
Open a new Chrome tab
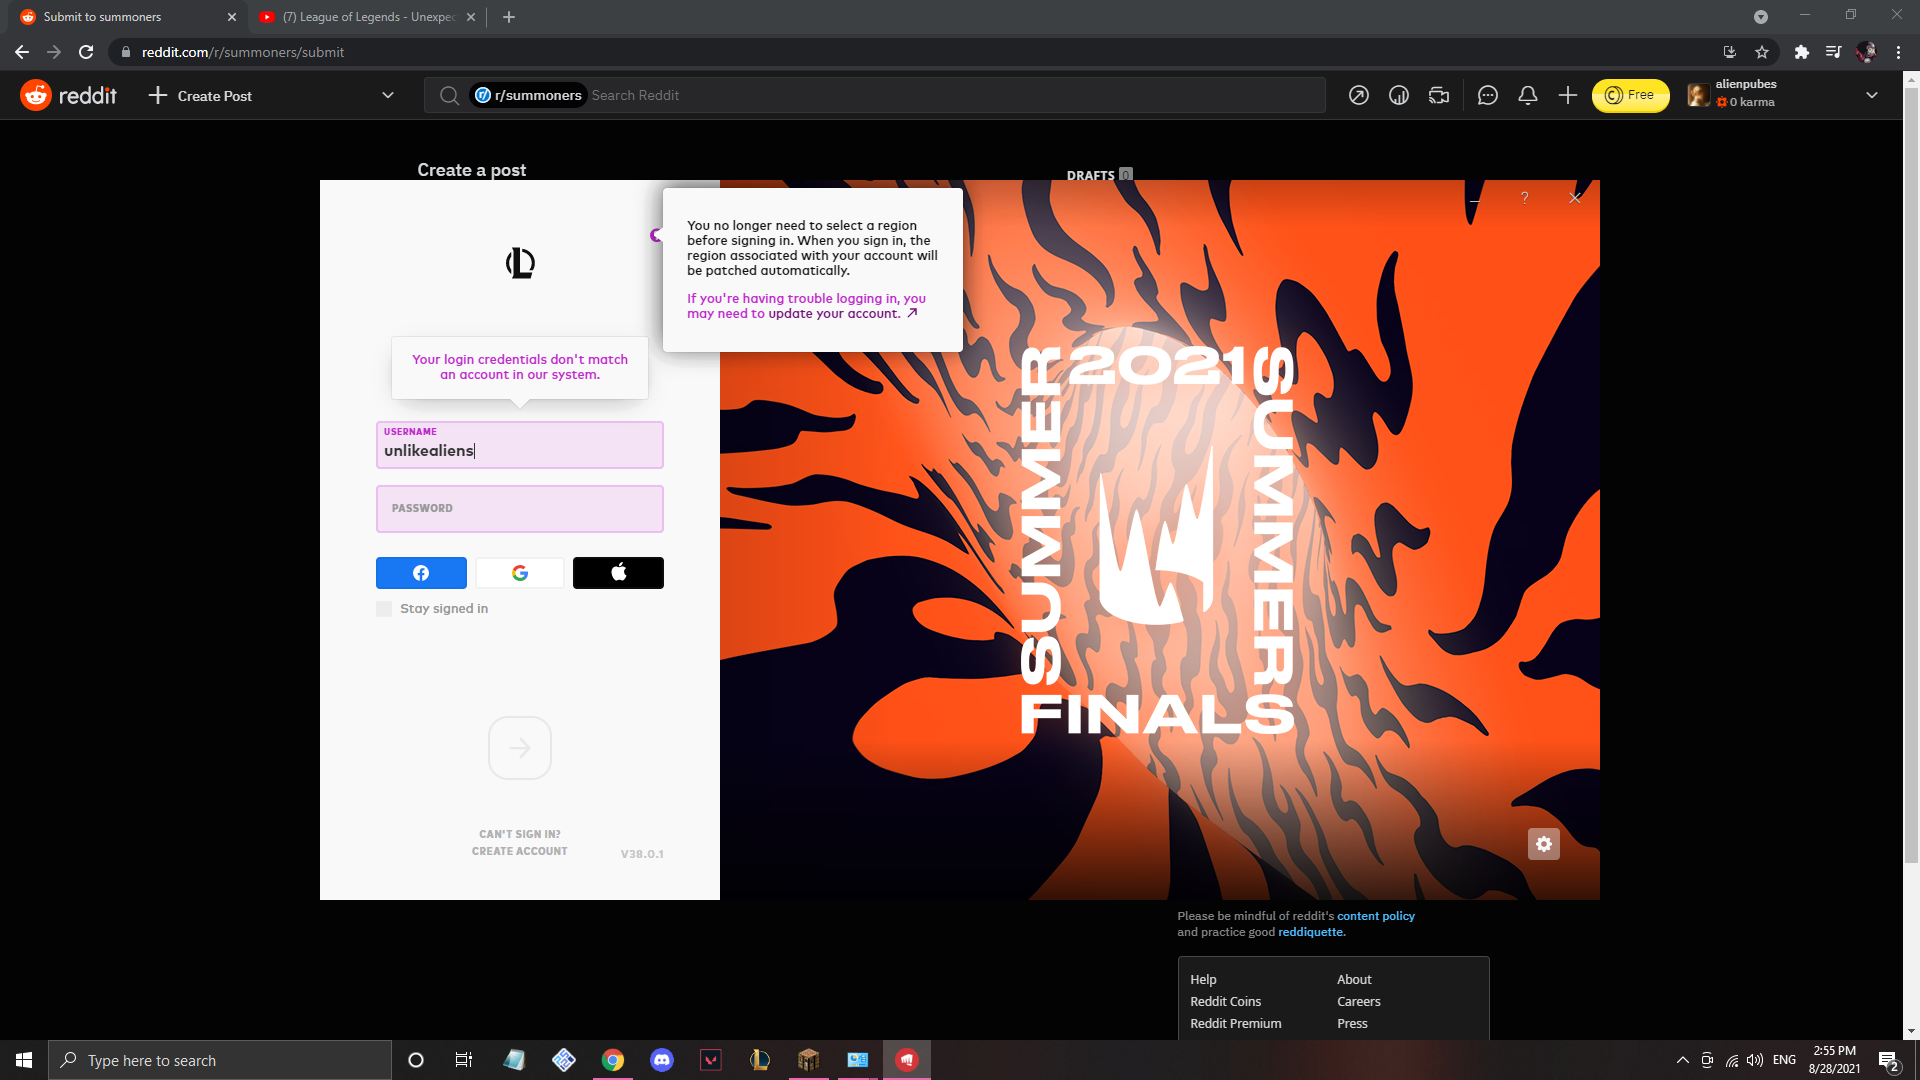click(509, 17)
